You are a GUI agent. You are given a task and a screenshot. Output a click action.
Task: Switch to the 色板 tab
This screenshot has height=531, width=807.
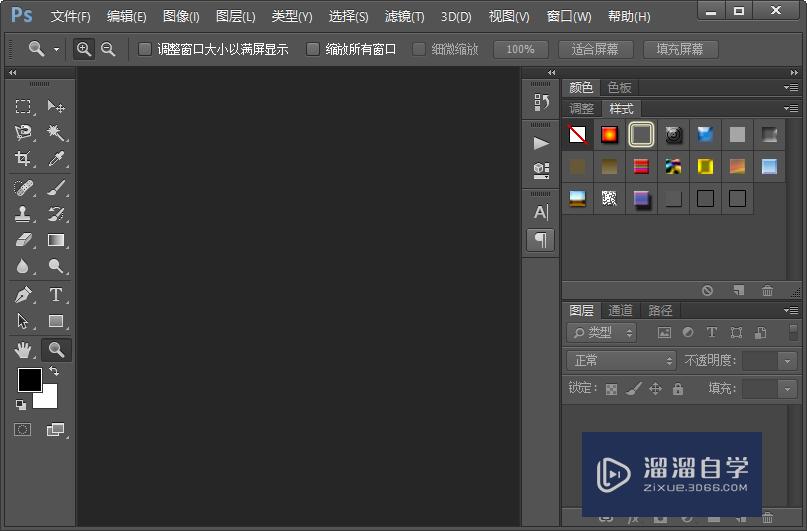point(619,87)
